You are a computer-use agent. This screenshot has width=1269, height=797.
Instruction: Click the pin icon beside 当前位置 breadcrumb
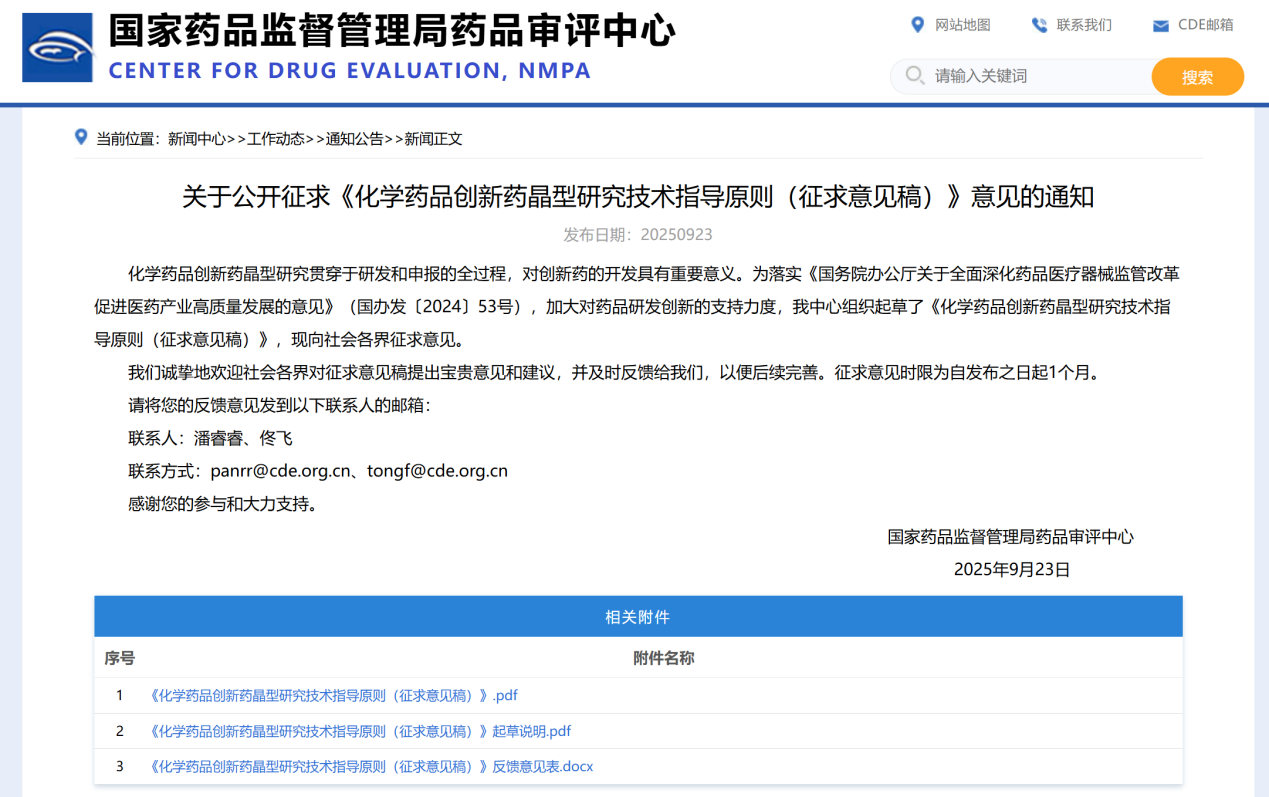pyautogui.click(x=81, y=137)
